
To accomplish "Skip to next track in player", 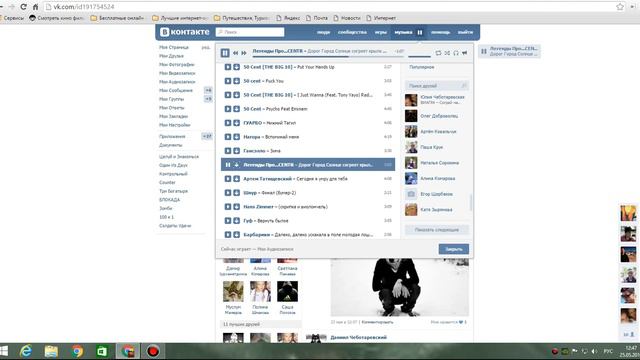I will click(244, 53).
